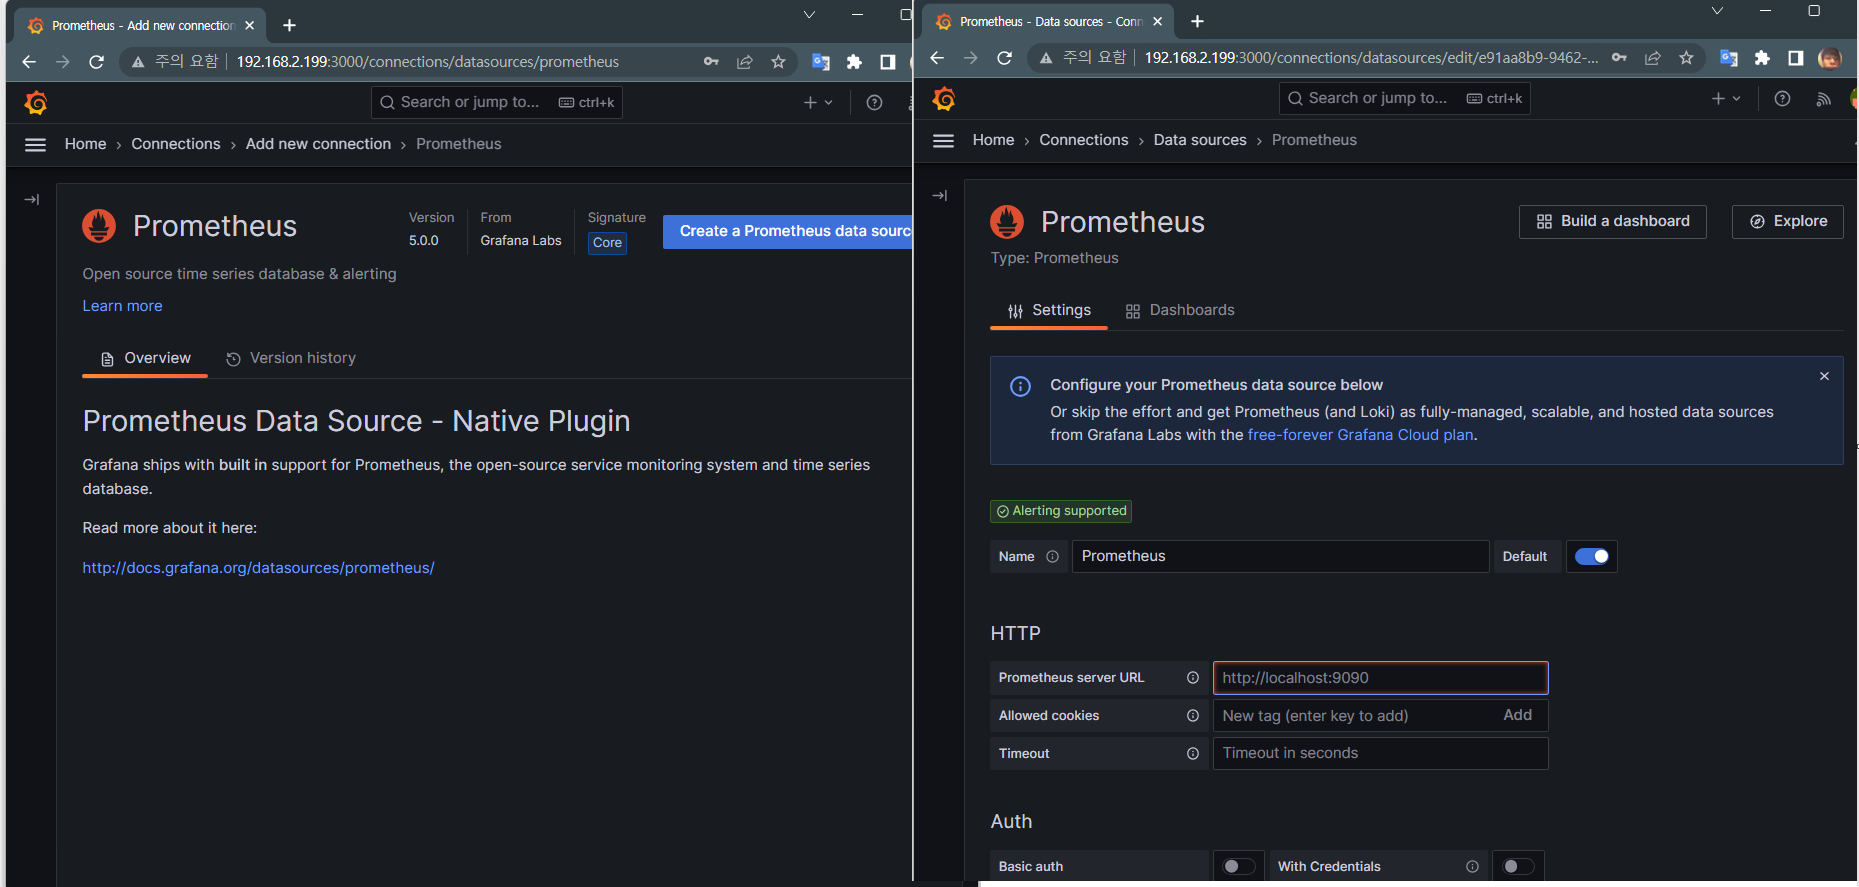Go to Data sources breadcrumb
The height and width of the screenshot is (887, 1859).
[x=1200, y=140]
